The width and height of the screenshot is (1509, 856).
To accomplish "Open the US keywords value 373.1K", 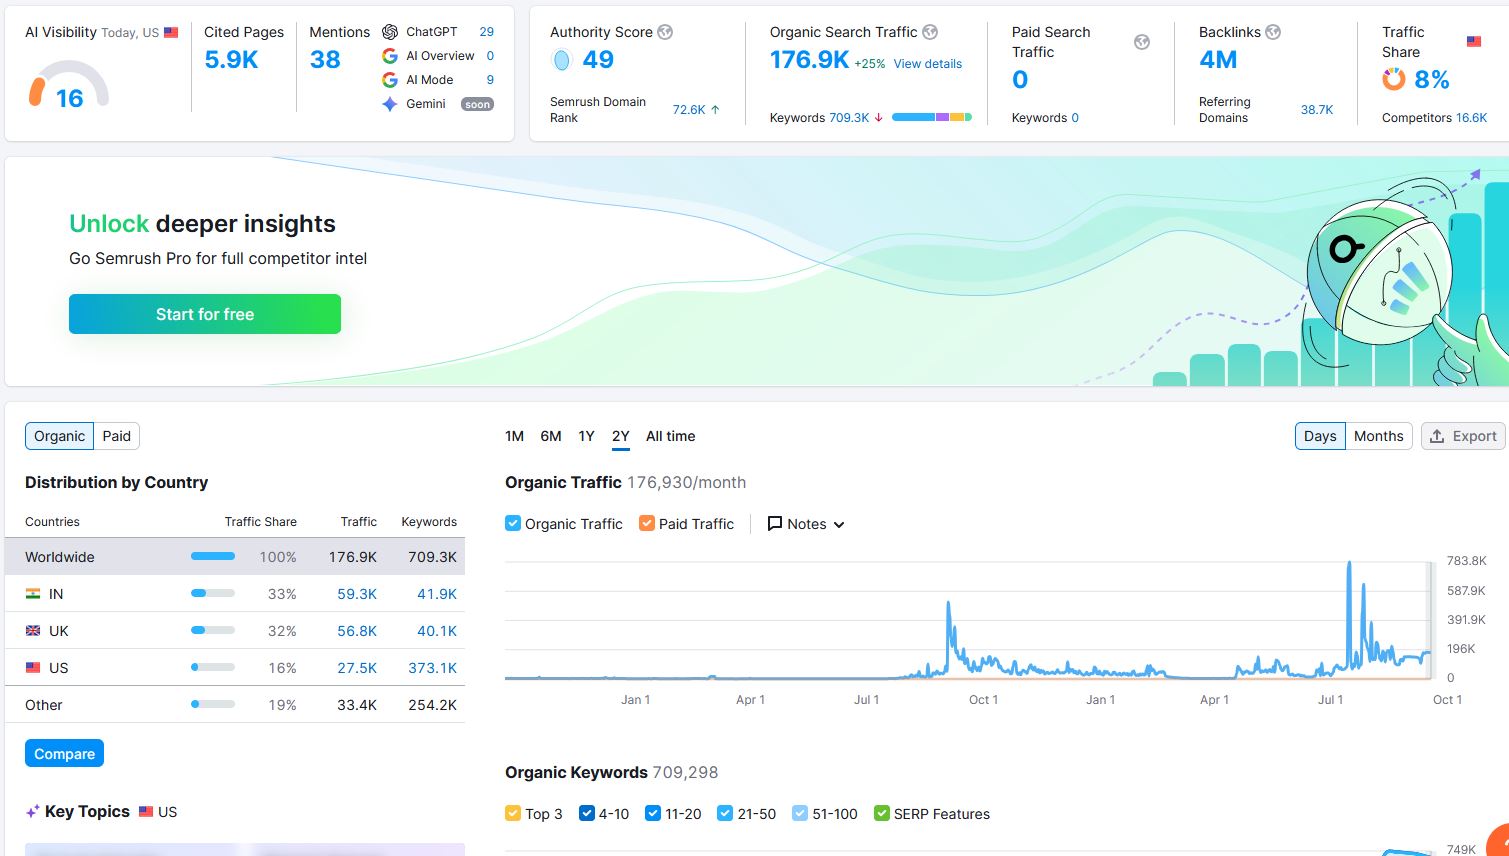I will tap(433, 668).
